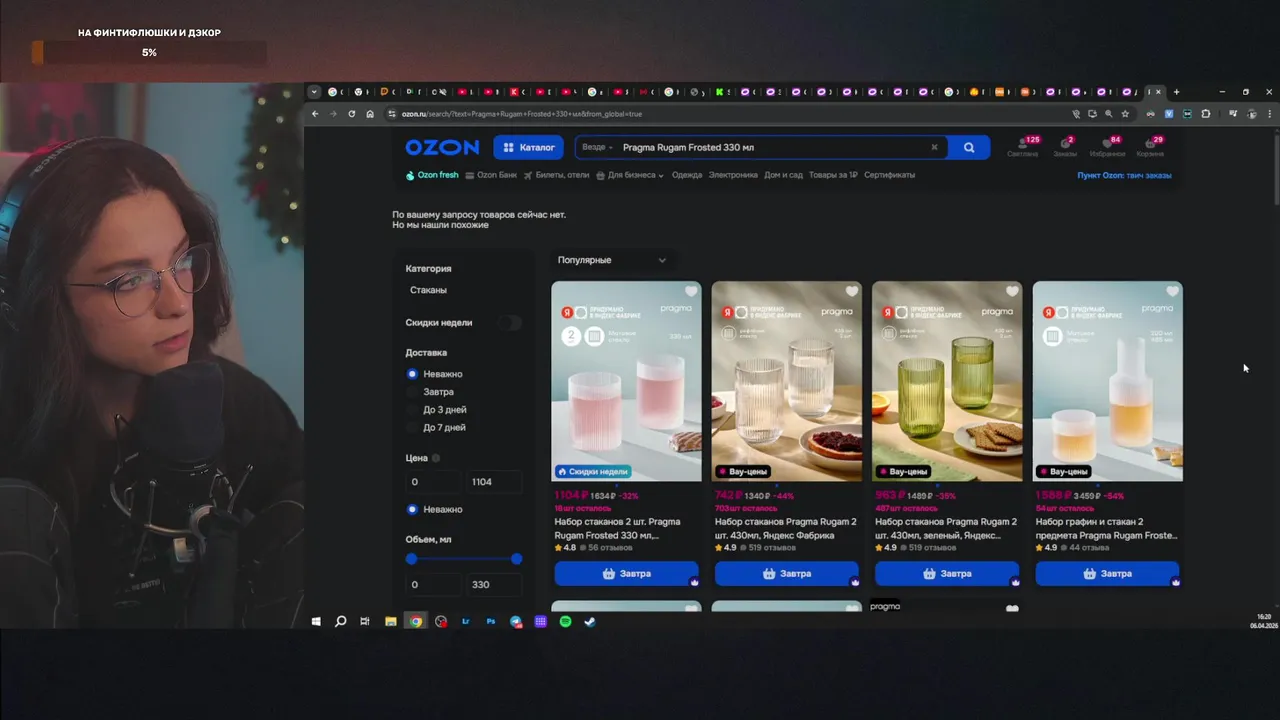The height and width of the screenshot is (720, 1280).
Task: Open the Везде search scope dropdown
Action: 597,147
